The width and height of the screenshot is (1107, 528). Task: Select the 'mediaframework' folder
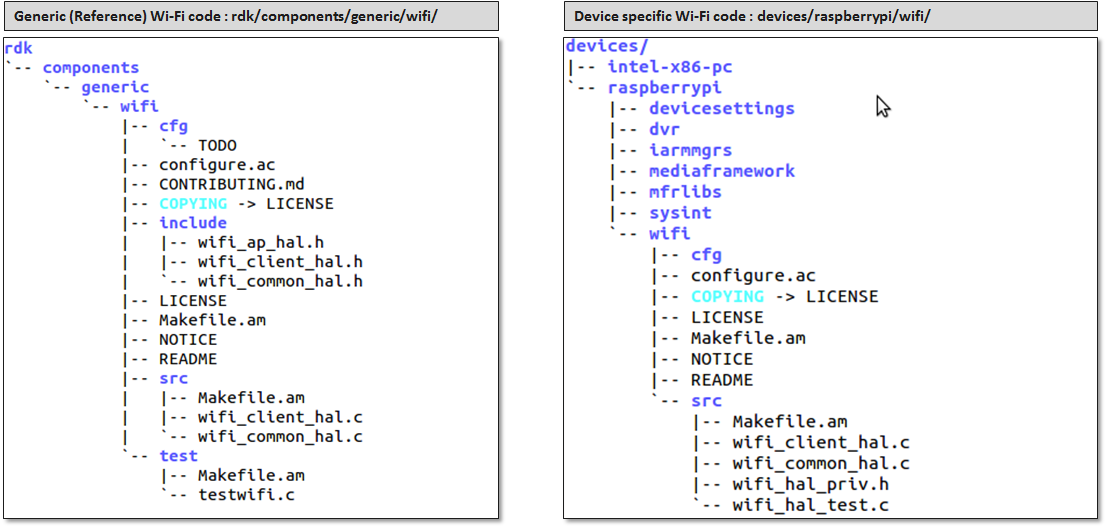[722, 172]
